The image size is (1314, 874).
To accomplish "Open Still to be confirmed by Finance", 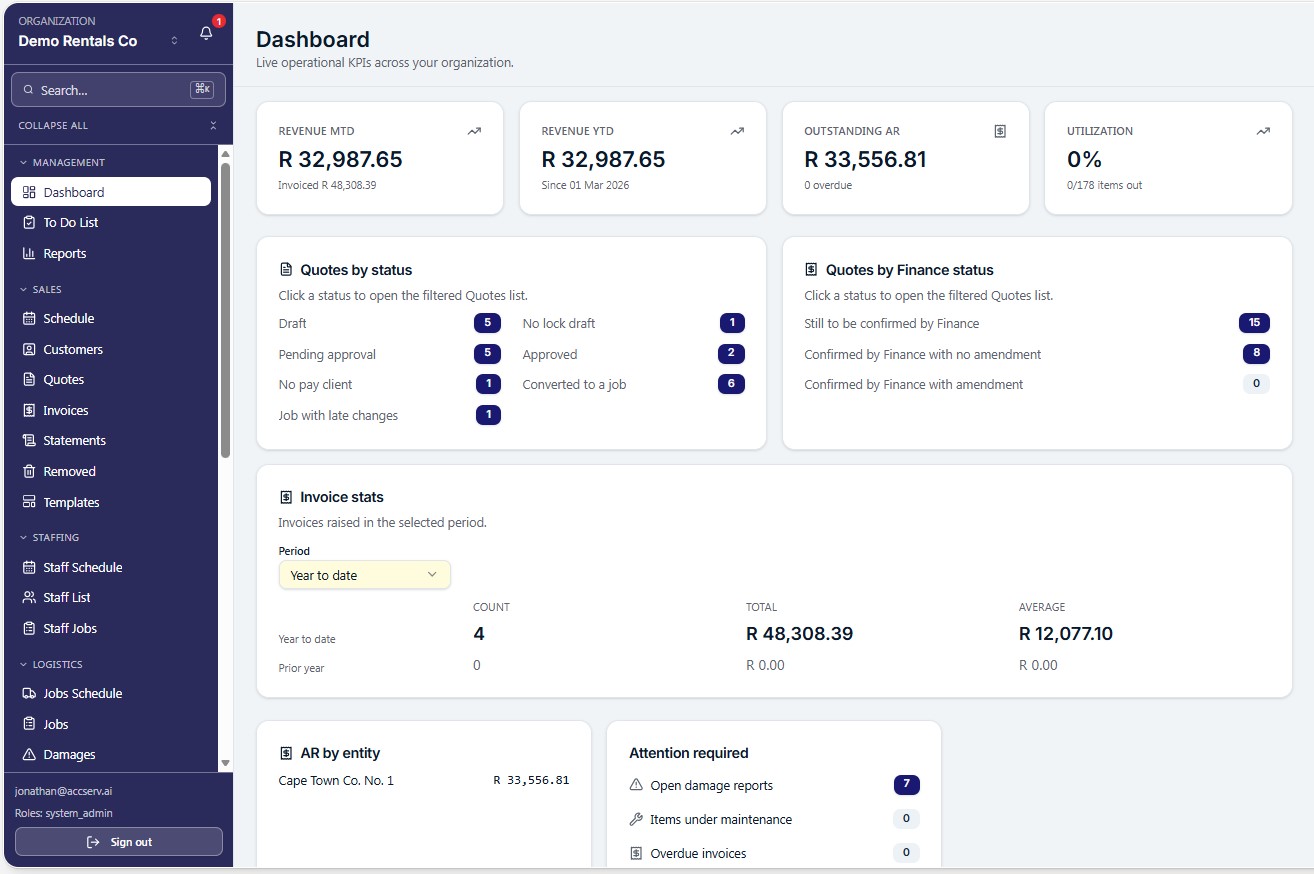I will (x=1037, y=323).
